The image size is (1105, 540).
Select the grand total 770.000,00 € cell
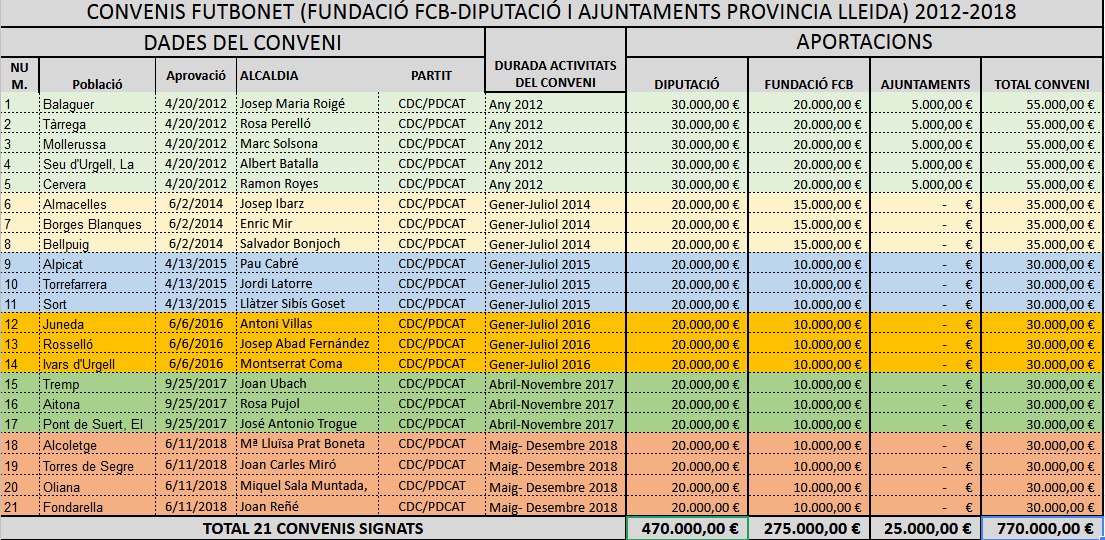[x=1042, y=528]
